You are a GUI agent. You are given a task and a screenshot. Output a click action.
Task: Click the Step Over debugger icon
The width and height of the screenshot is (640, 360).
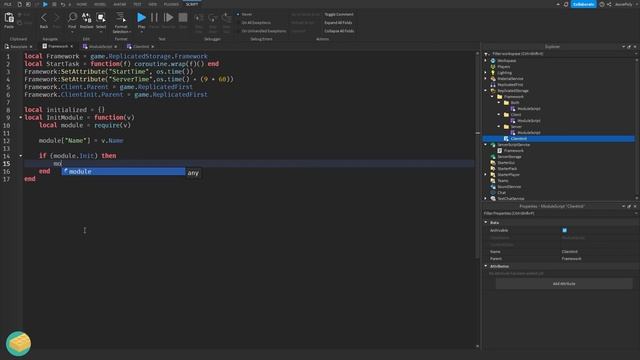213,18
